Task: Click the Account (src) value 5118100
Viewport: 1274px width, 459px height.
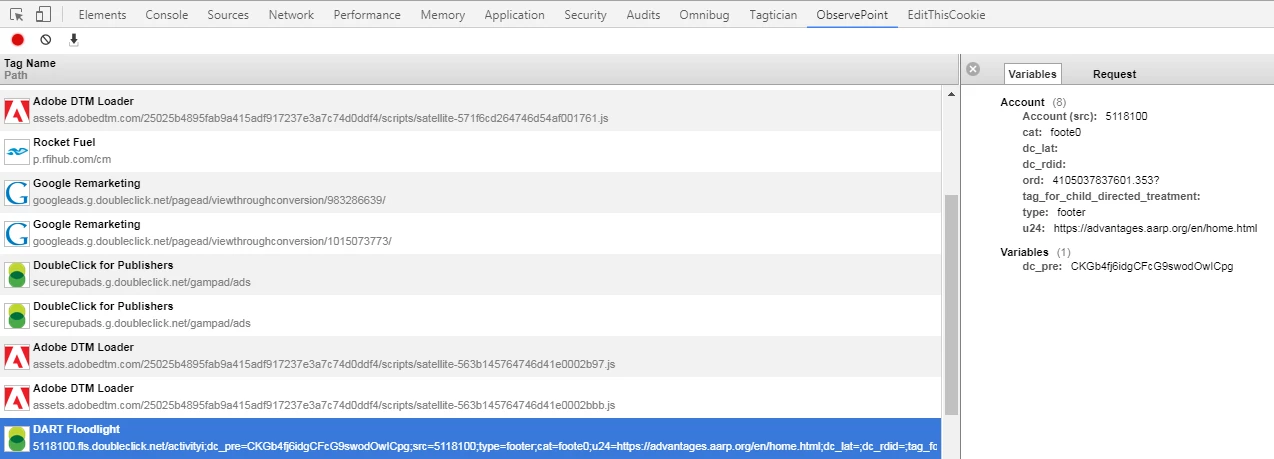Action: coord(1126,116)
